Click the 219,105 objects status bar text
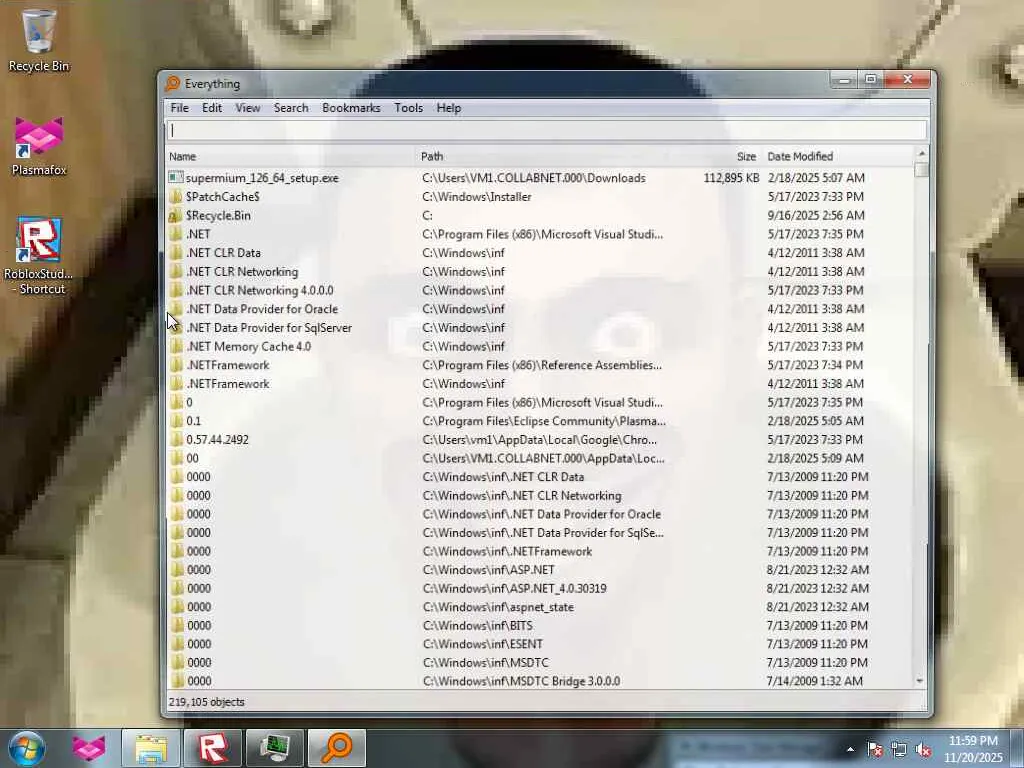Viewport: 1024px width, 768px height. 206,702
